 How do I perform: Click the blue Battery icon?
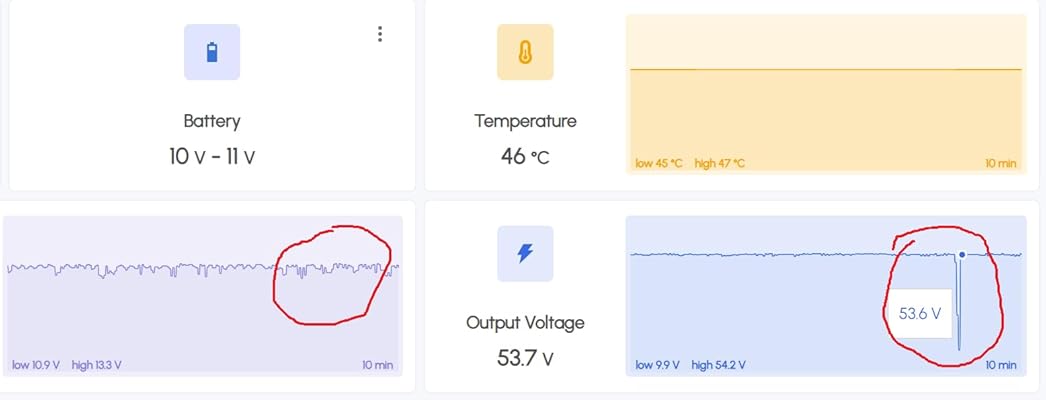(211, 52)
